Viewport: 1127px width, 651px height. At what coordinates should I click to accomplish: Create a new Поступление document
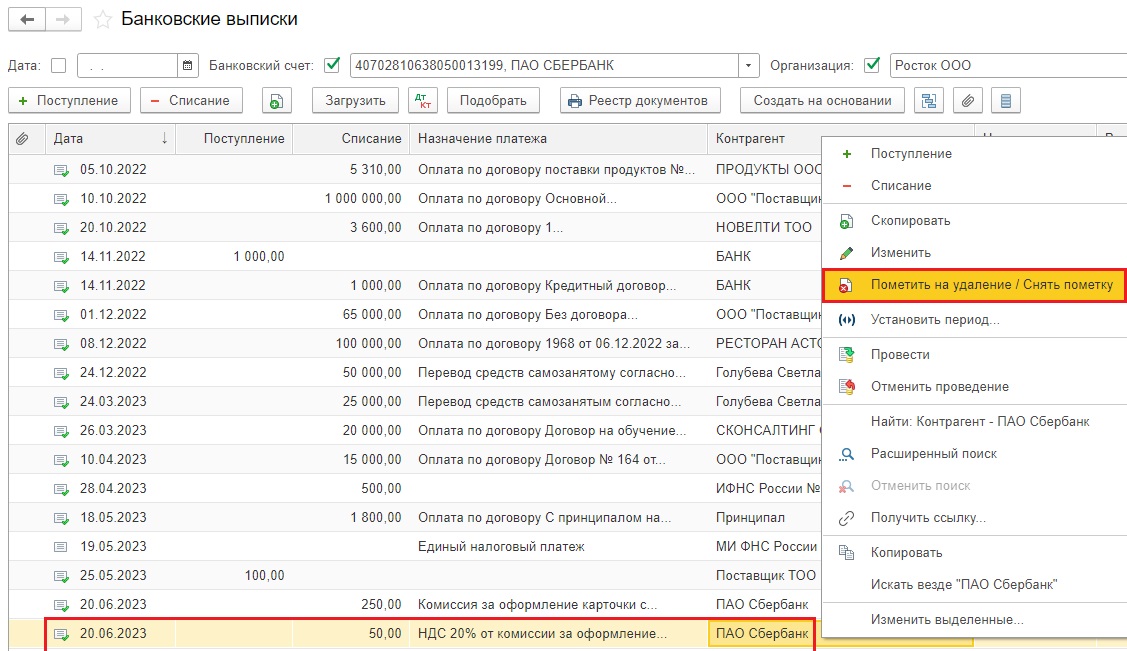coord(70,101)
